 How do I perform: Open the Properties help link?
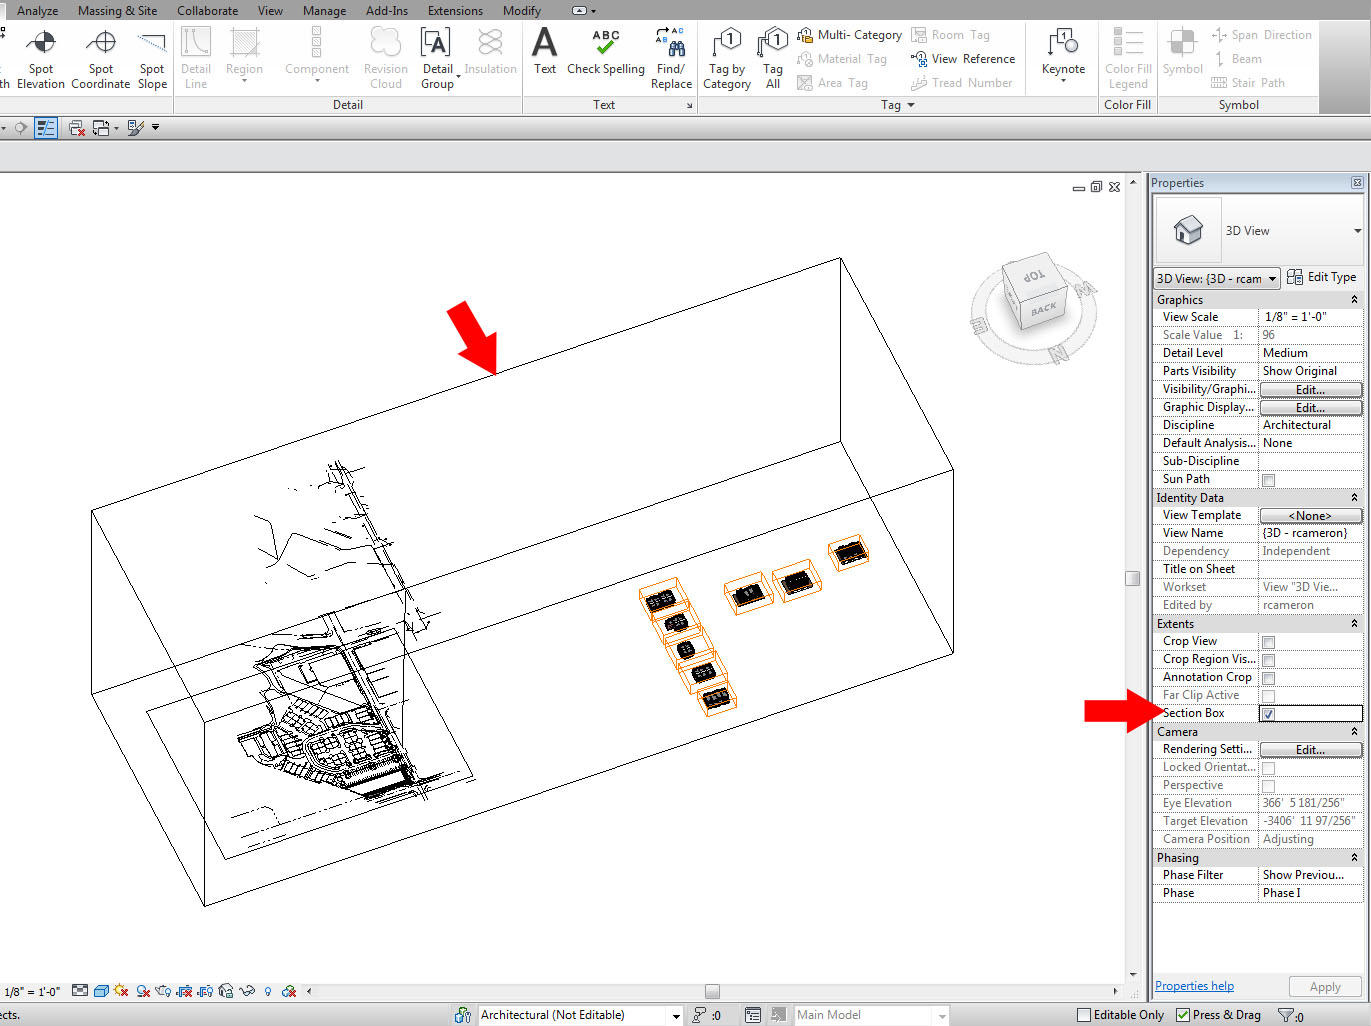(x=1194, y=986)
